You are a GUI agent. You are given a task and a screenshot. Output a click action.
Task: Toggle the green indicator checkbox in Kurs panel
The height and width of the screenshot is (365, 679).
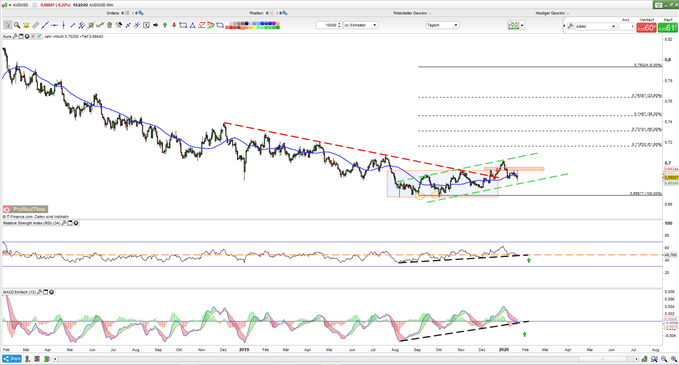(39, 36)
